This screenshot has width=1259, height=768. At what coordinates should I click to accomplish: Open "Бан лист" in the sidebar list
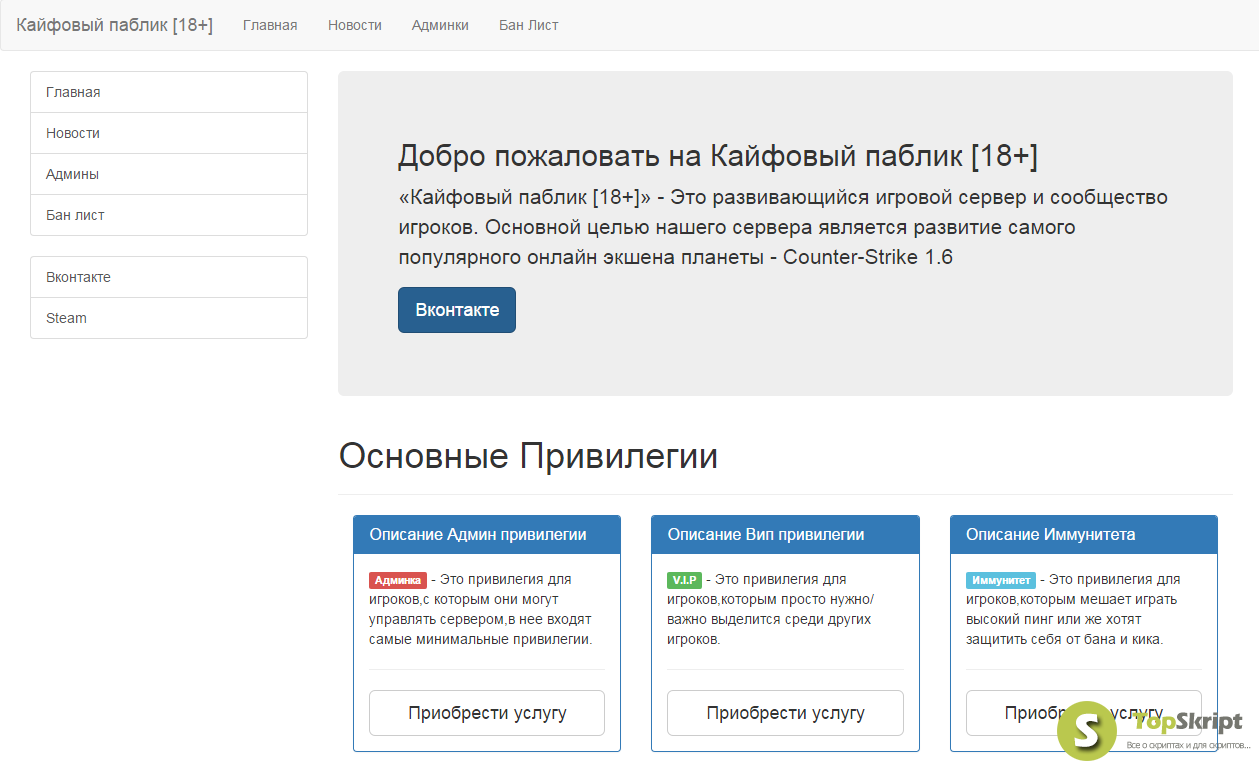(x=169, y=215)
